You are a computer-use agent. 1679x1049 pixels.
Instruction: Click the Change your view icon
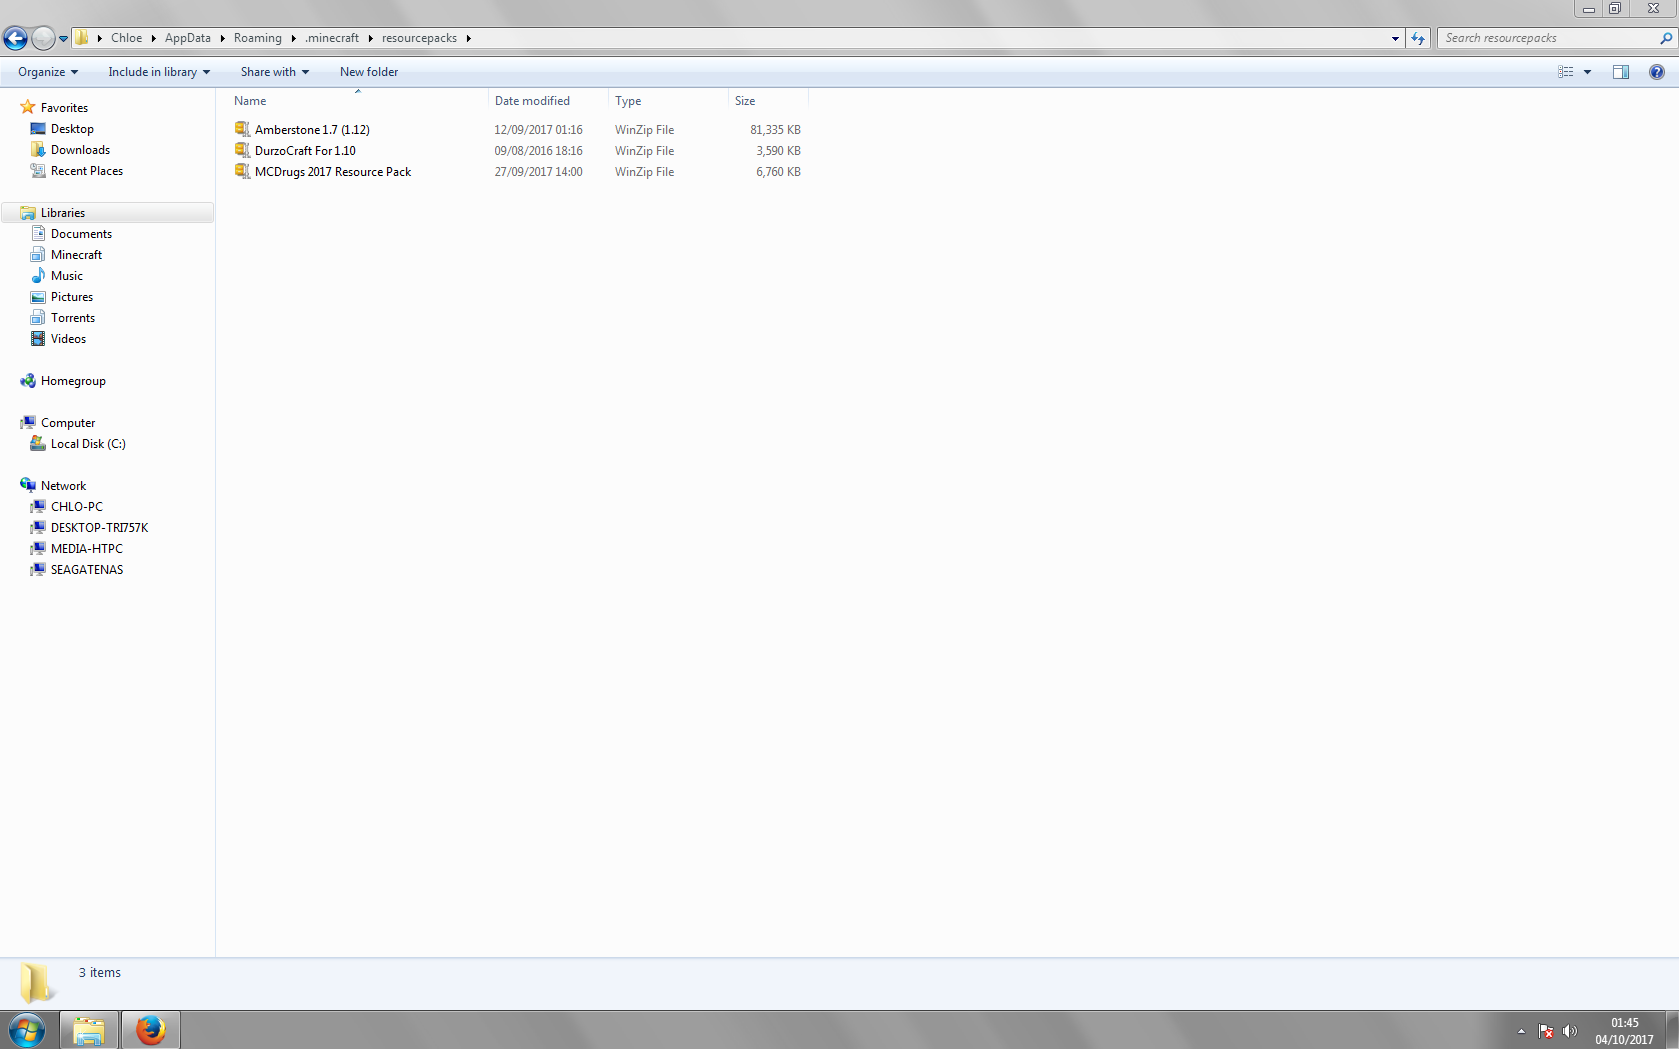(x=1566, y=72)
